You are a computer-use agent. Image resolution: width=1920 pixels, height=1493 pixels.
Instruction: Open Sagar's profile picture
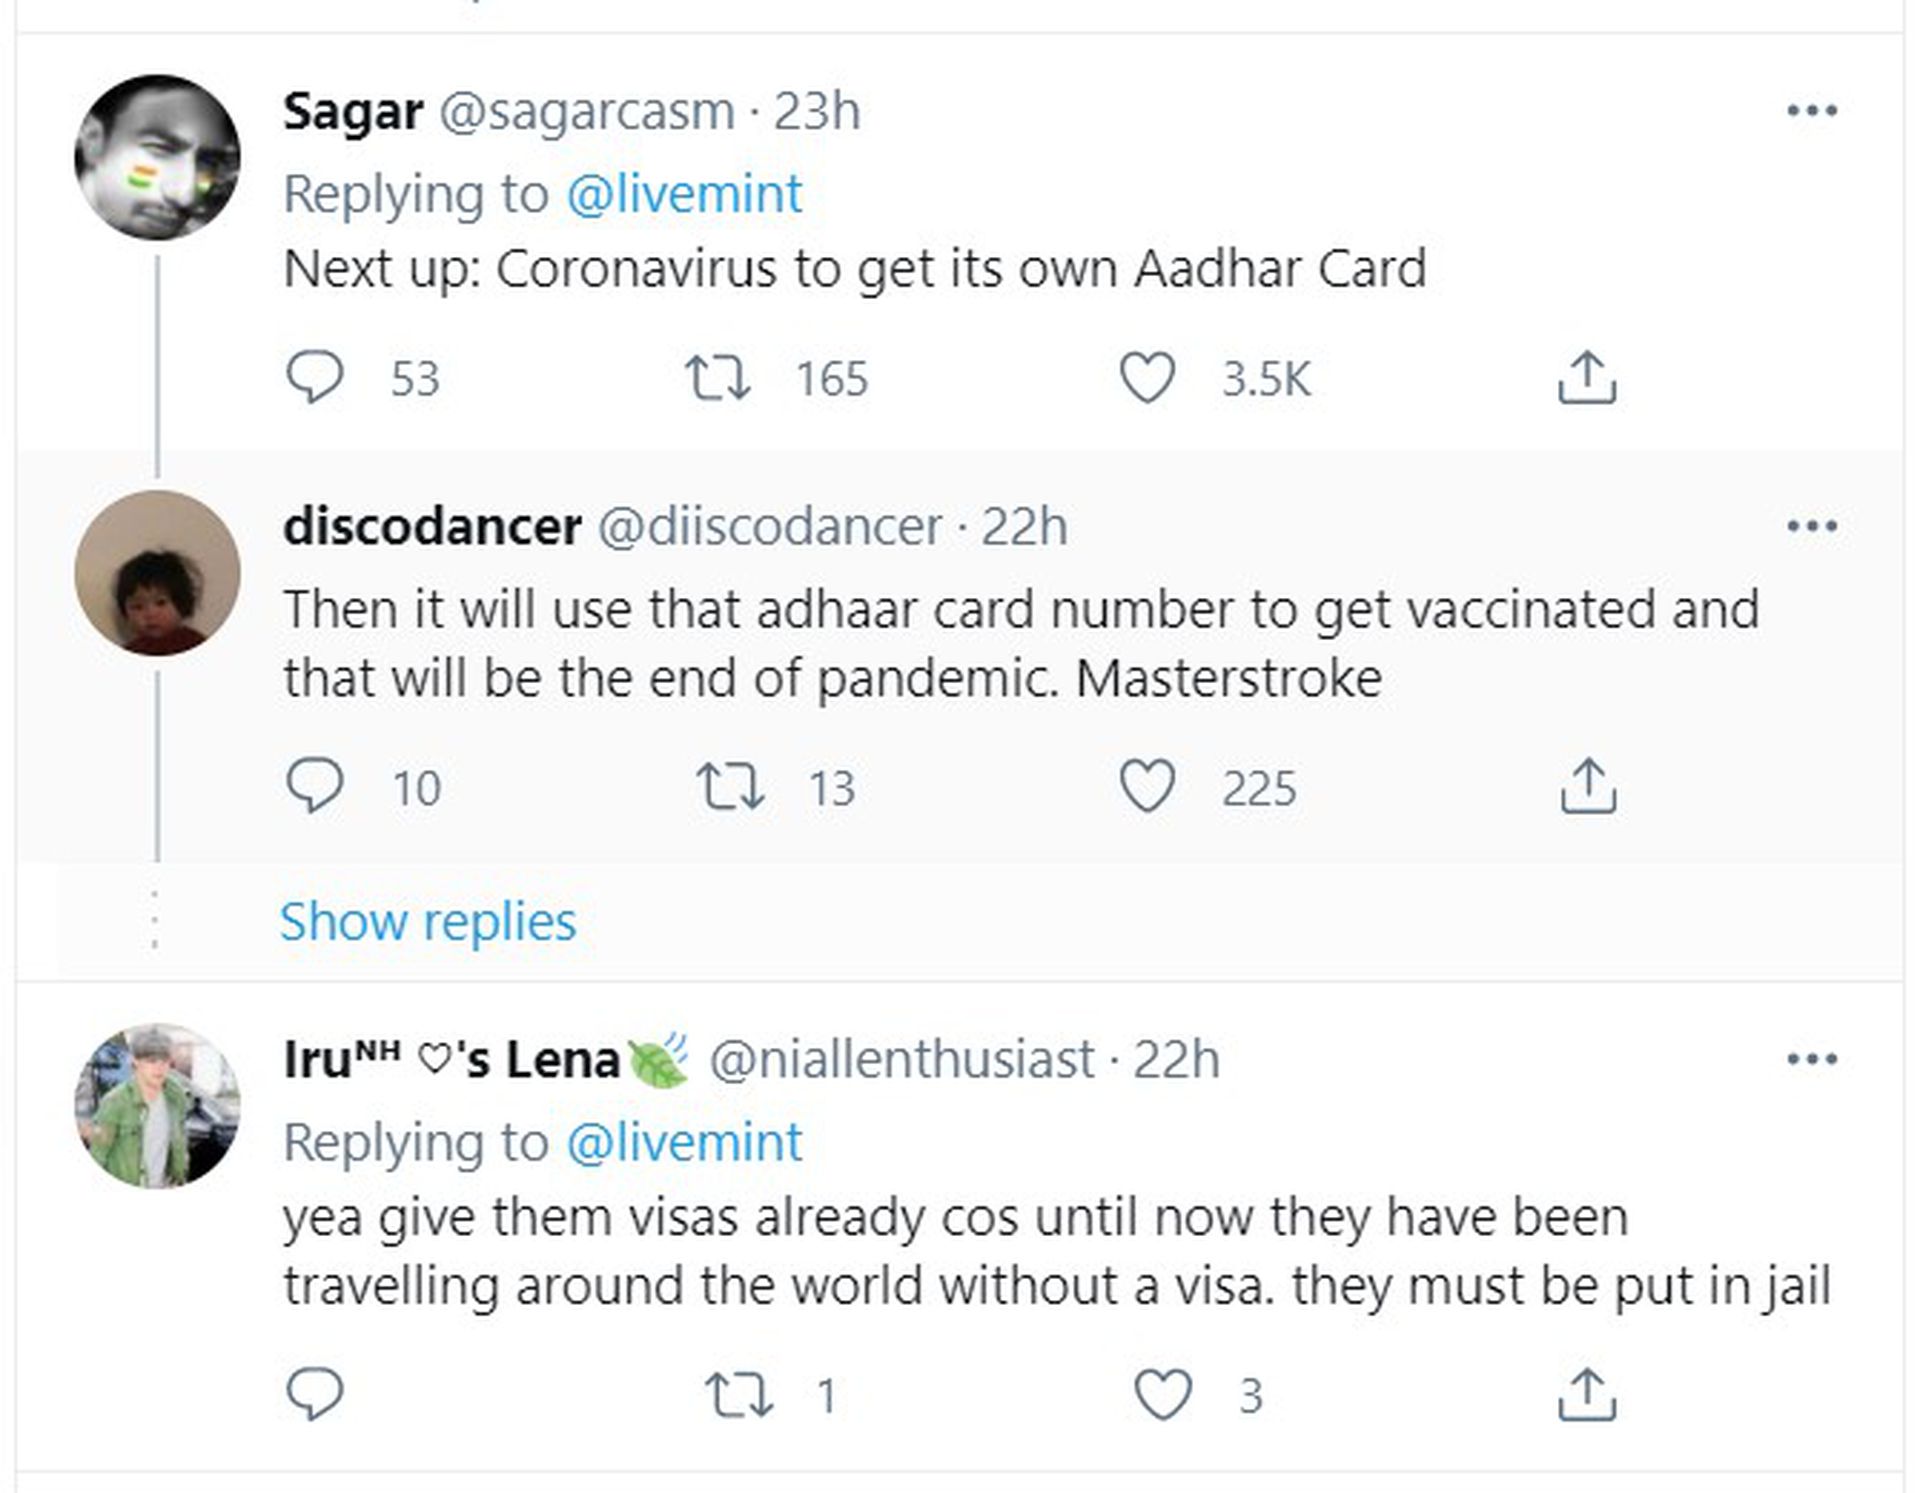[x=157, y=157]
